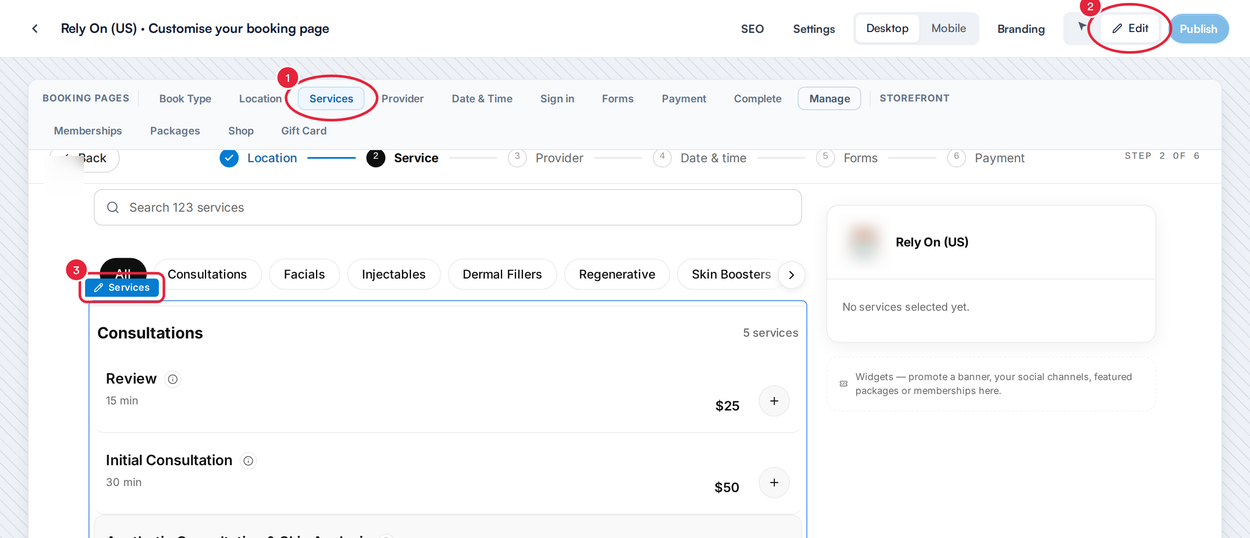Screen dimensions: 1250x538
Task: Click the Location step checkmark icon
Action: pos(229,158)
